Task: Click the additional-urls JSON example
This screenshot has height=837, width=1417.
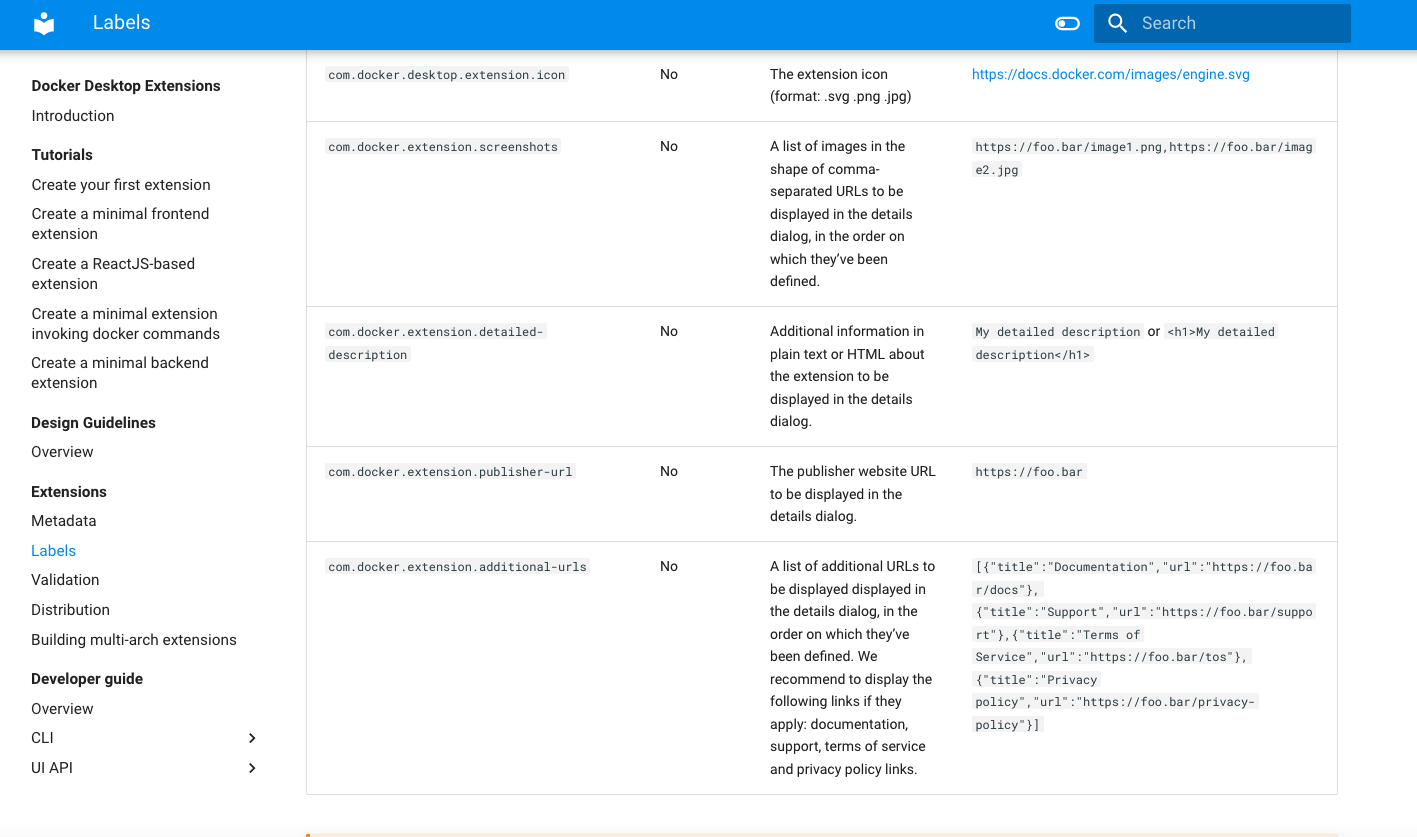Action: [x=1143, y=646]
